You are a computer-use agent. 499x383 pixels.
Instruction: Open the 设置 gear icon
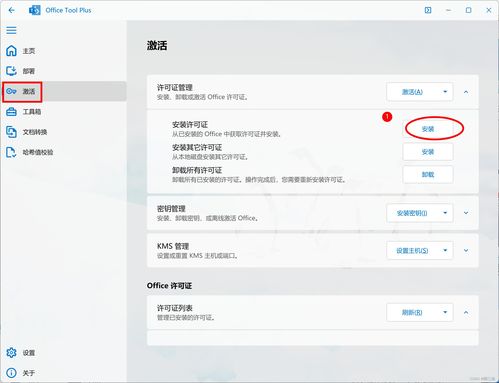point(11,352)
